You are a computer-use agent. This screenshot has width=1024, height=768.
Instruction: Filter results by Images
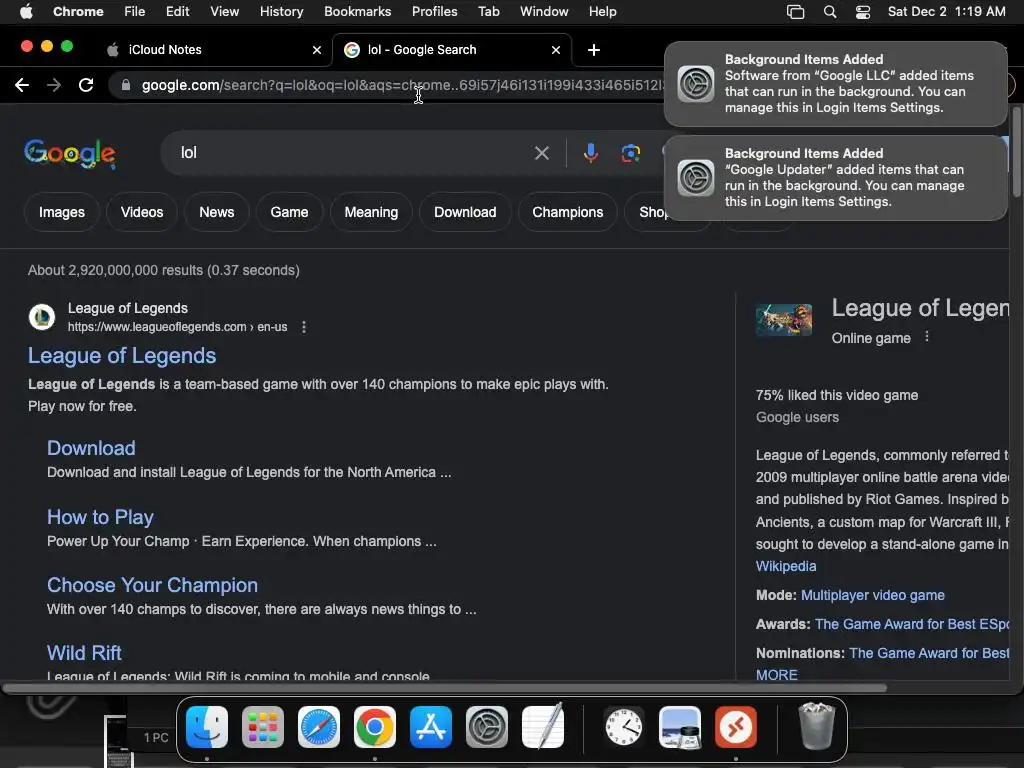coord(61,212)
